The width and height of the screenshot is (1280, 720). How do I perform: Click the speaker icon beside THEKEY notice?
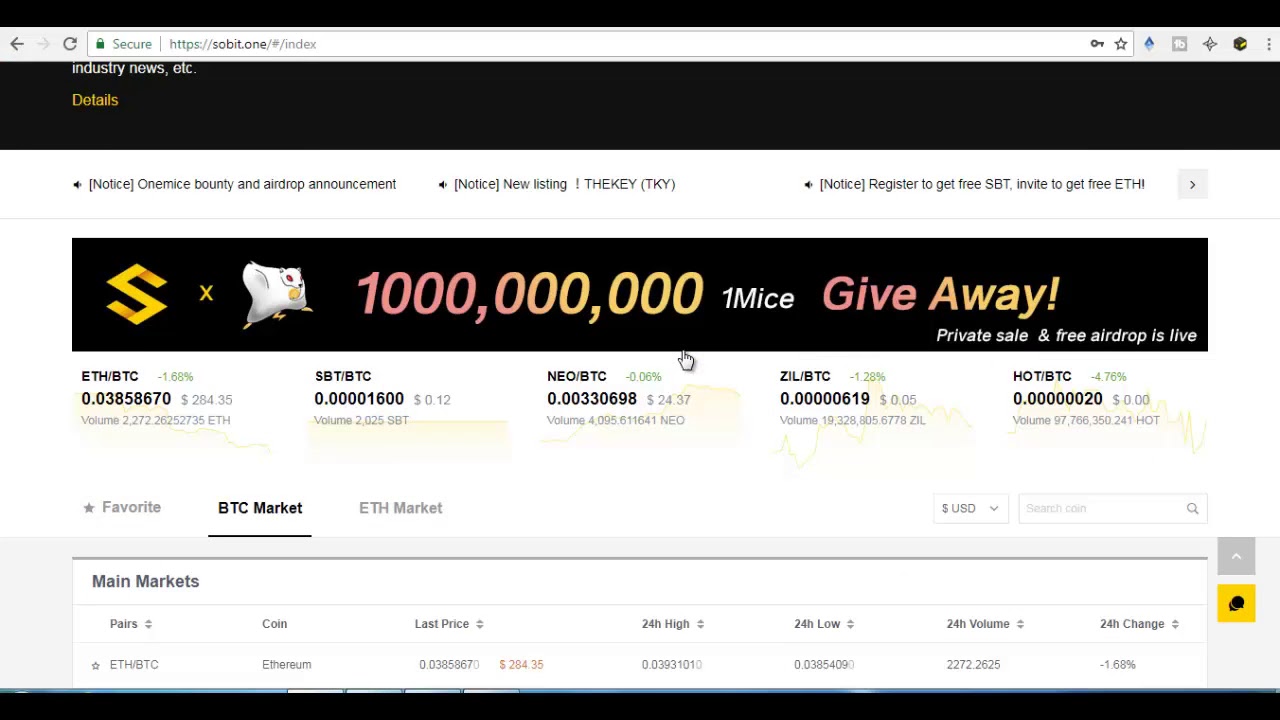[443, 184]
